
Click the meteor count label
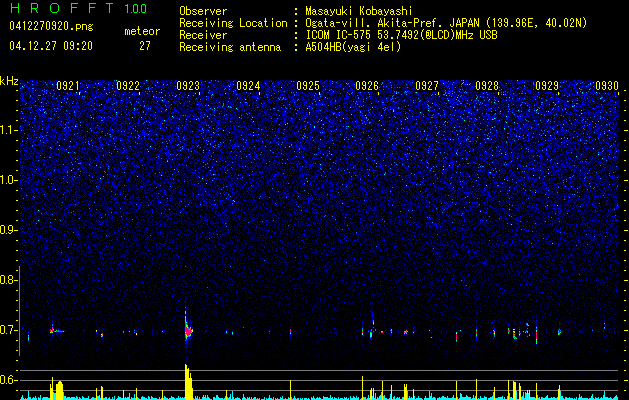coord(142,31)
